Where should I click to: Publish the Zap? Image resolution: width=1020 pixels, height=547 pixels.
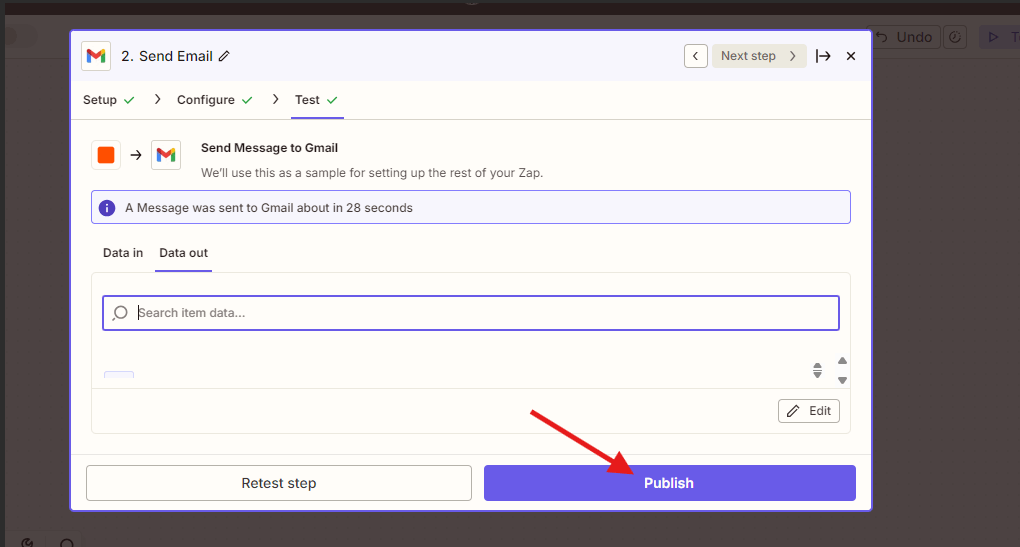pos(669,483)
